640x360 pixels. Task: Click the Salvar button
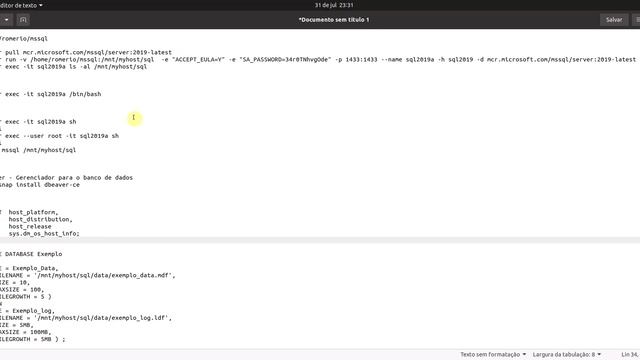[x=613, y=20]
